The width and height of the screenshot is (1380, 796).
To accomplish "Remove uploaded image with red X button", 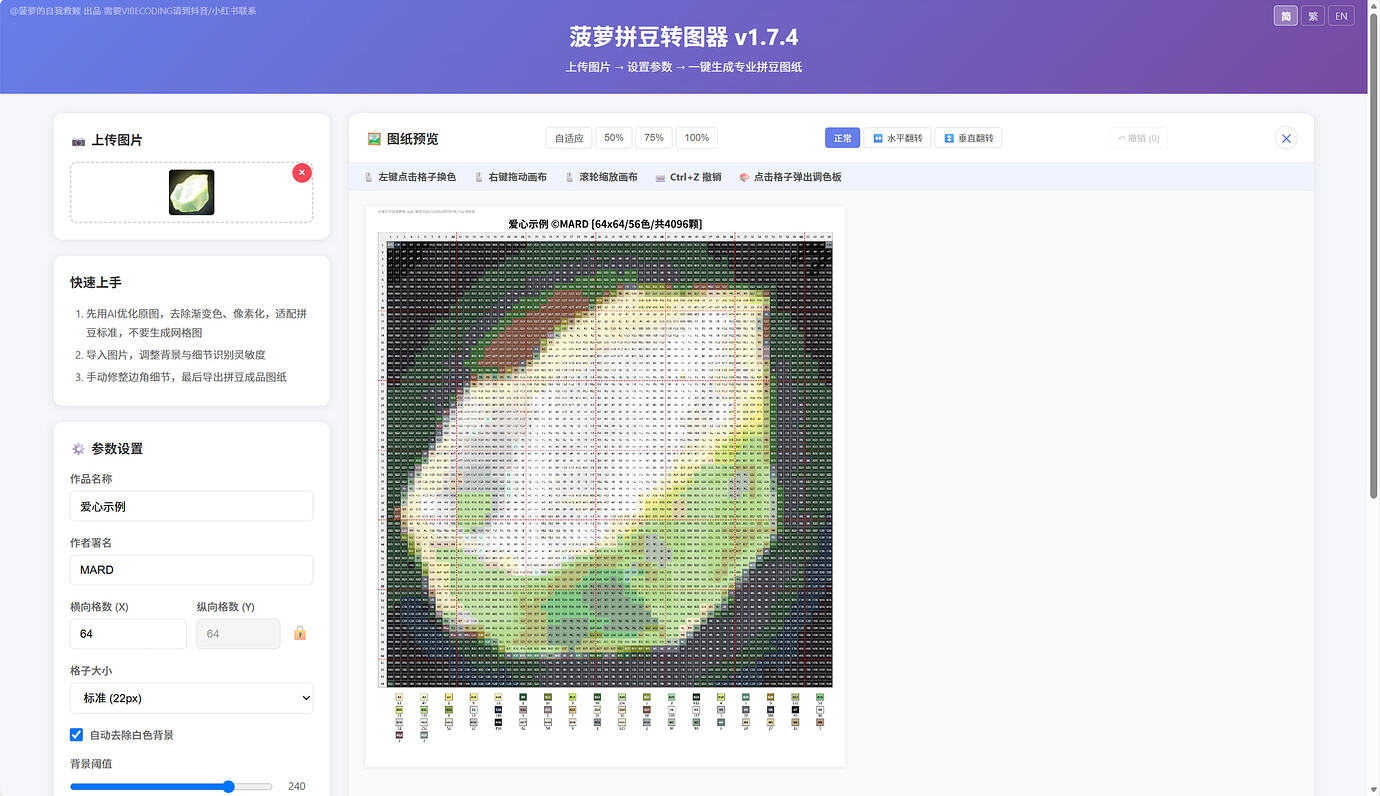I will pyautogui.click(x=302, y=173).
